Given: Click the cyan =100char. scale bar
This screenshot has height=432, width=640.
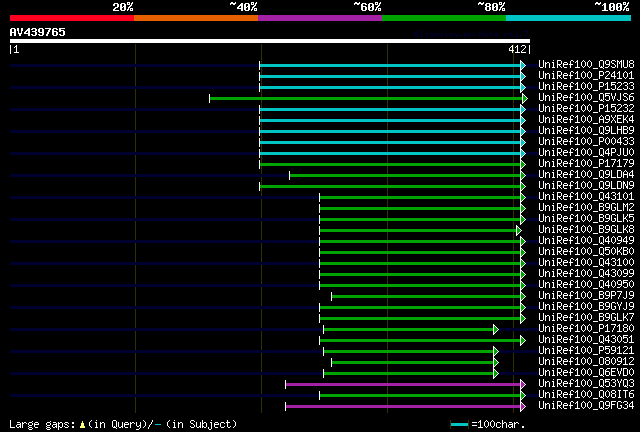Looking at the screenshot, I should click(x=460, y=425).
